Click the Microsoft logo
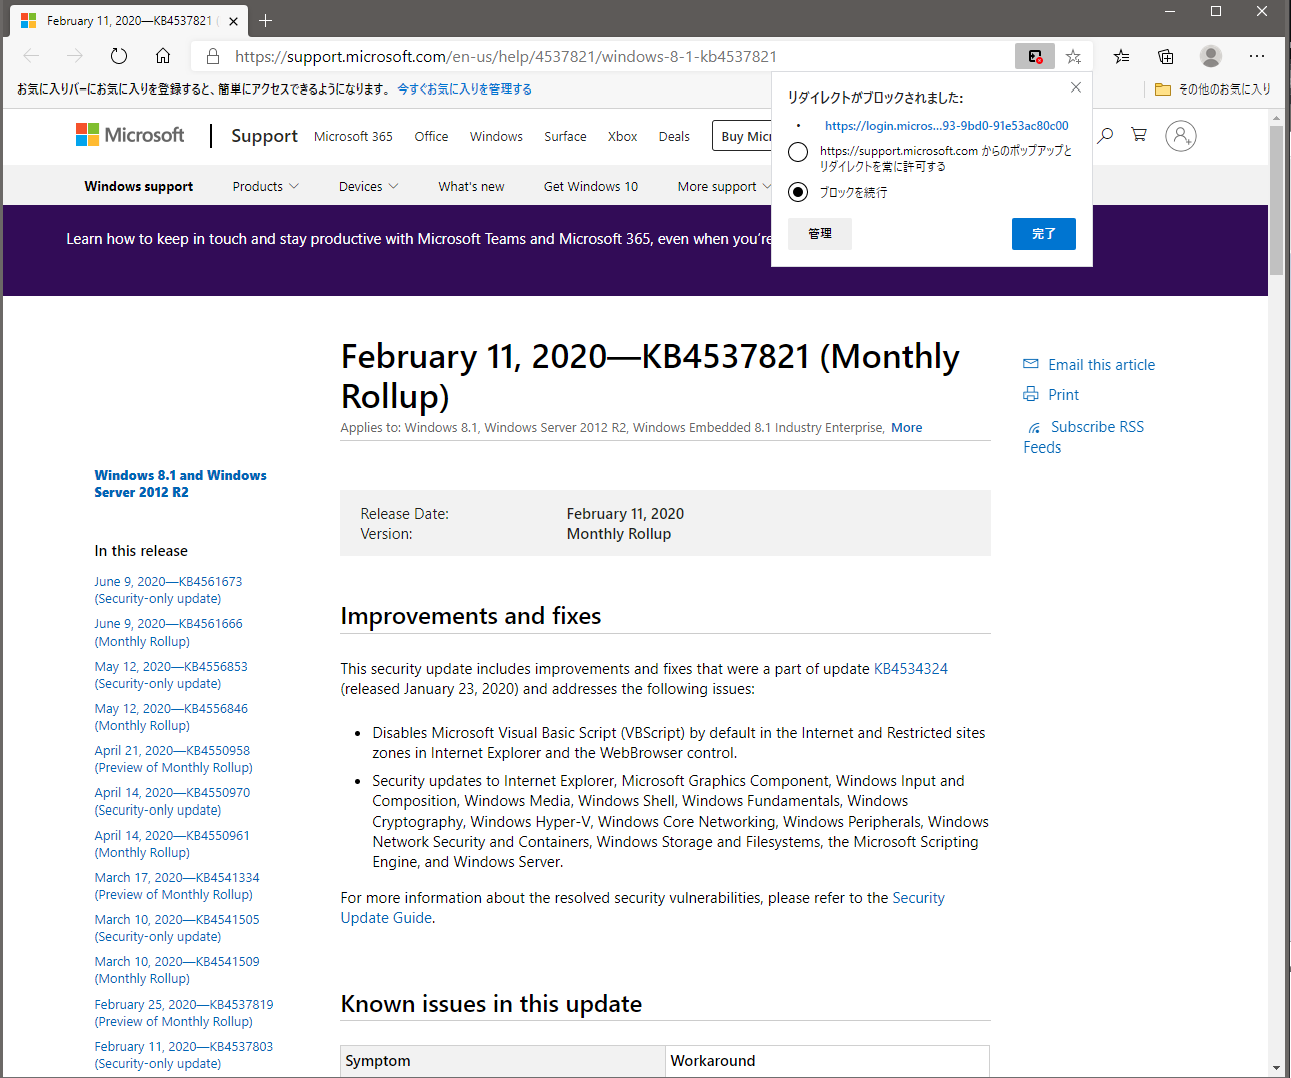 click(x=130, y=135)
